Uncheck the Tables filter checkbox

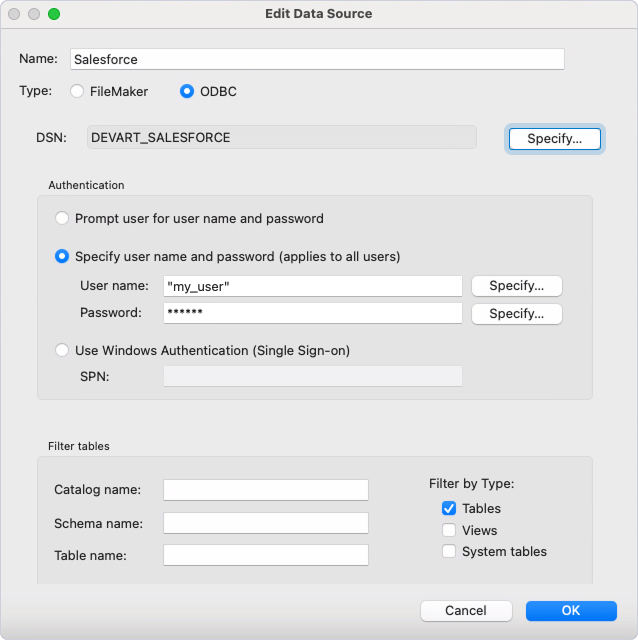[449, 508]
